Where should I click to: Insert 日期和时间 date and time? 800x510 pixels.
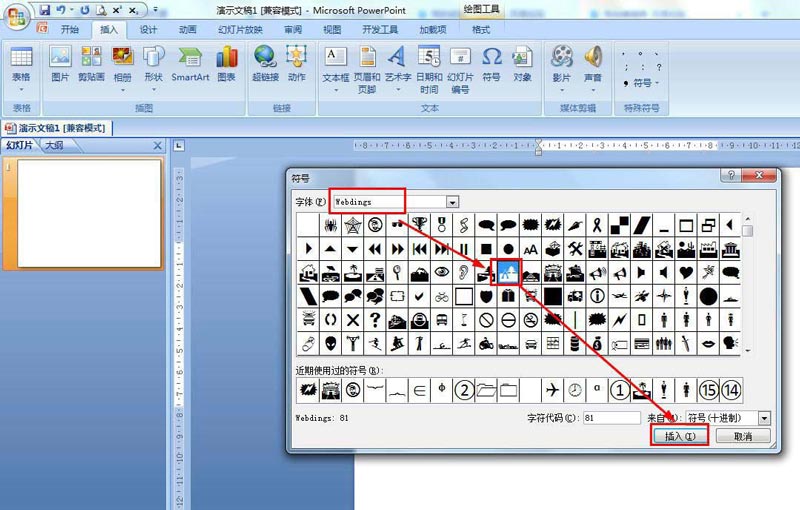429,69
